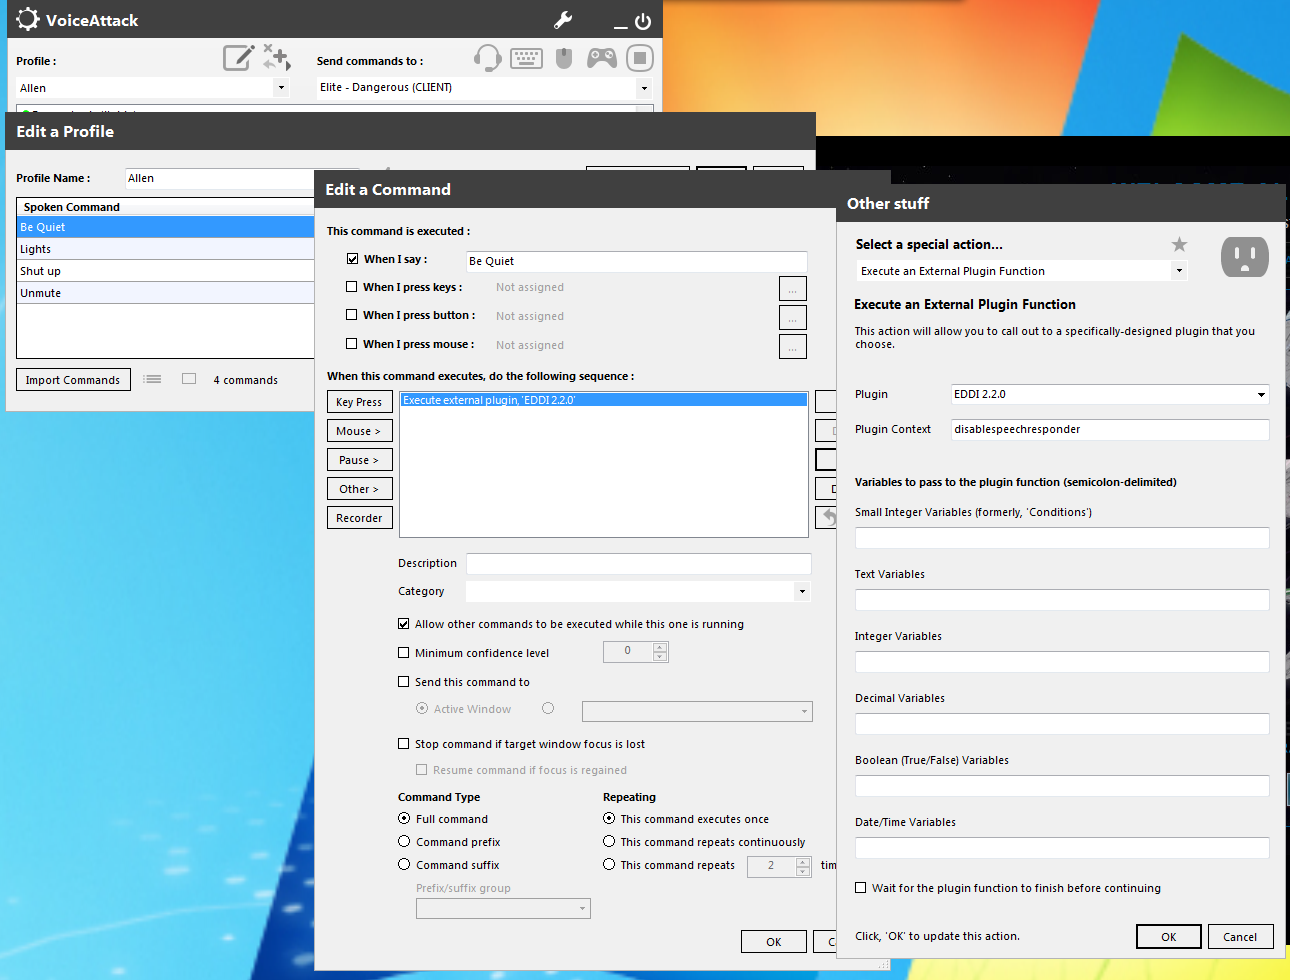Click the power icon in VoiceAttack title bar
Viewport: 1290px width, 980px height.
point(643,20)
